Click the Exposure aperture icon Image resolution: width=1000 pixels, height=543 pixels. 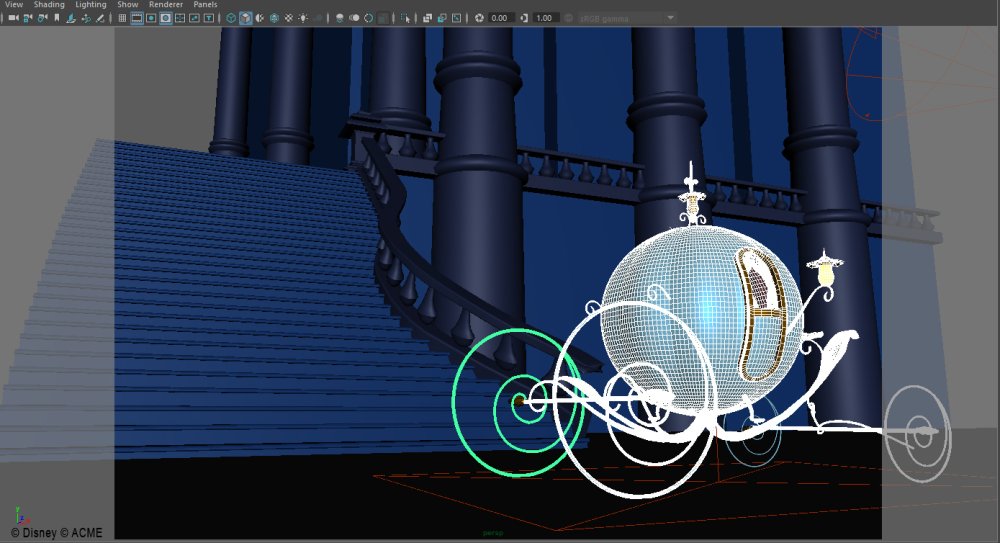(479, 18)
